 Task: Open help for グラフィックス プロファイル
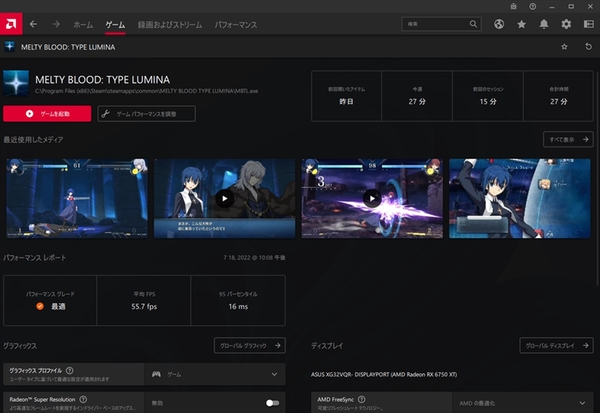coord(70,370)
